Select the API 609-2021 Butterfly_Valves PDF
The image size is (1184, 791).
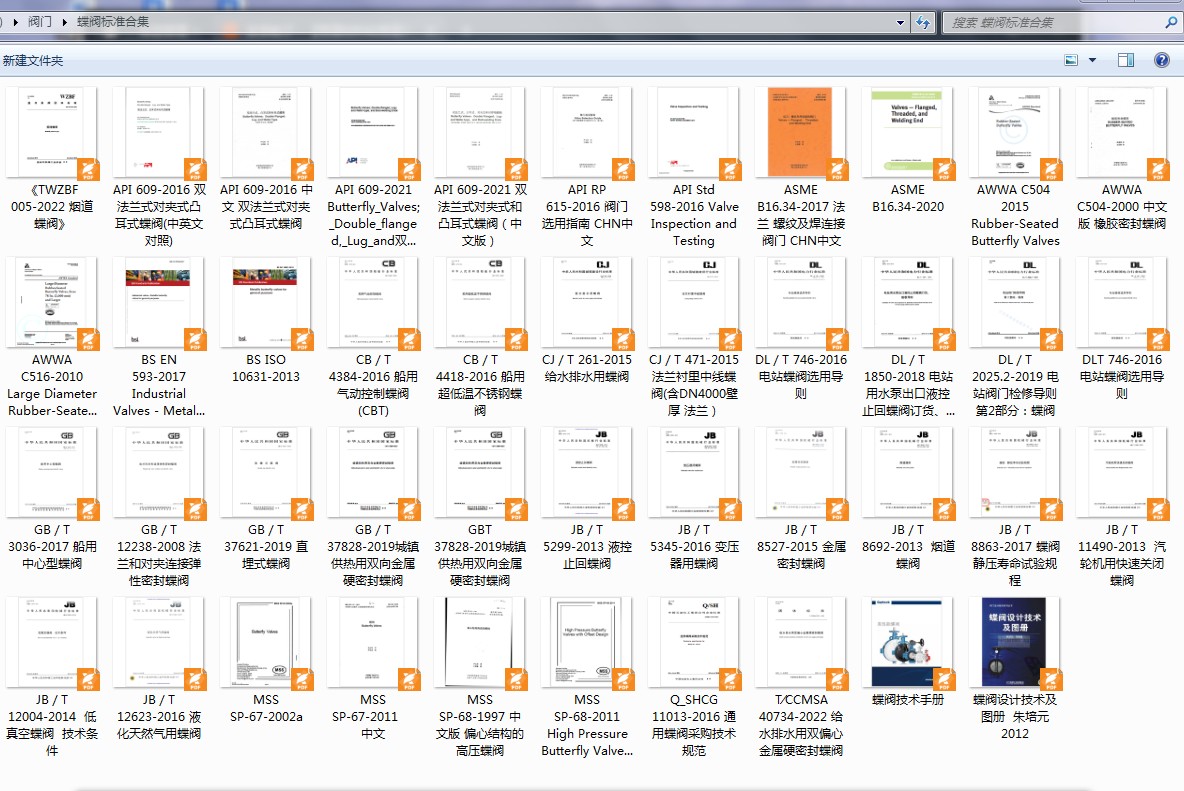373,168
